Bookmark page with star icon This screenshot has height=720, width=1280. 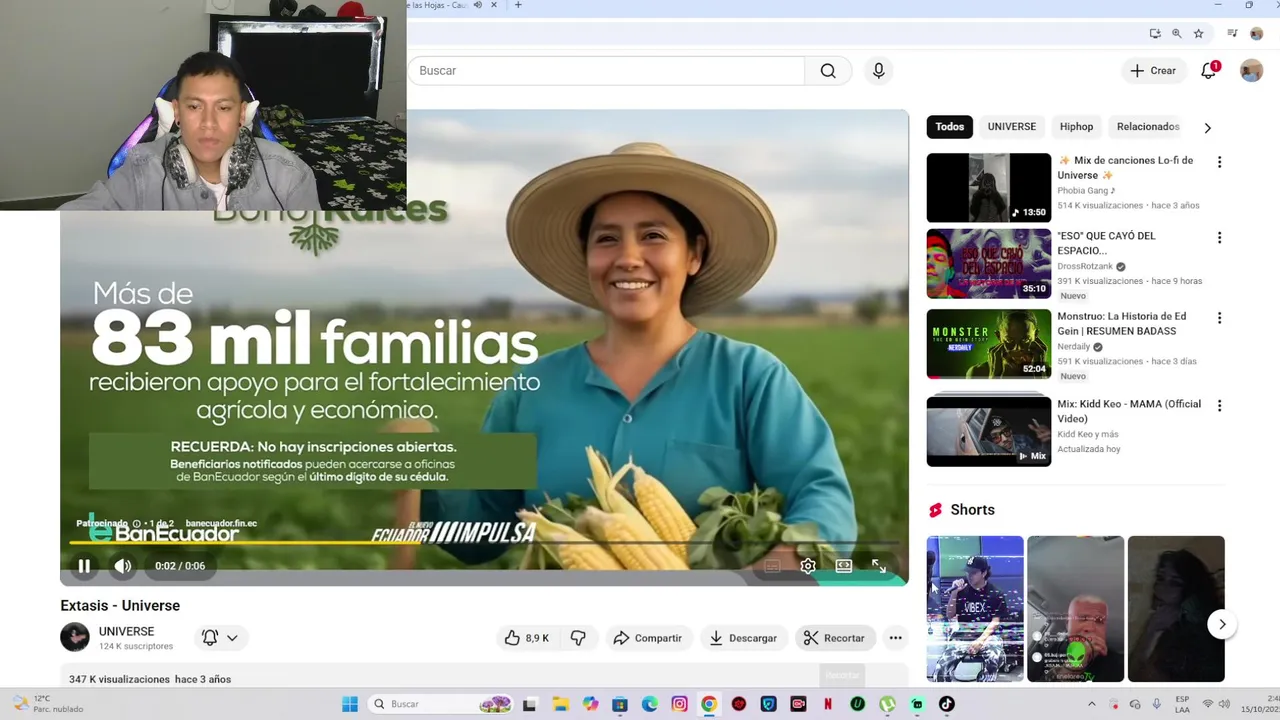click(1198, 33)
